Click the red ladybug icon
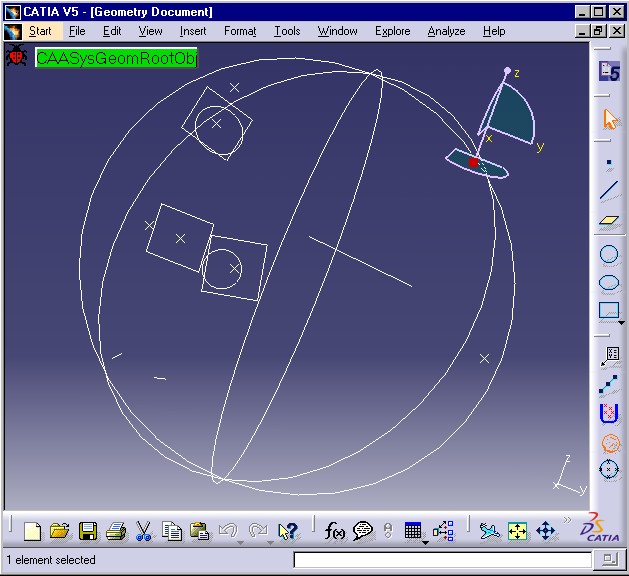Image resolution: width=629 pixels, height=576 pixels. click(x=16, y=56)
